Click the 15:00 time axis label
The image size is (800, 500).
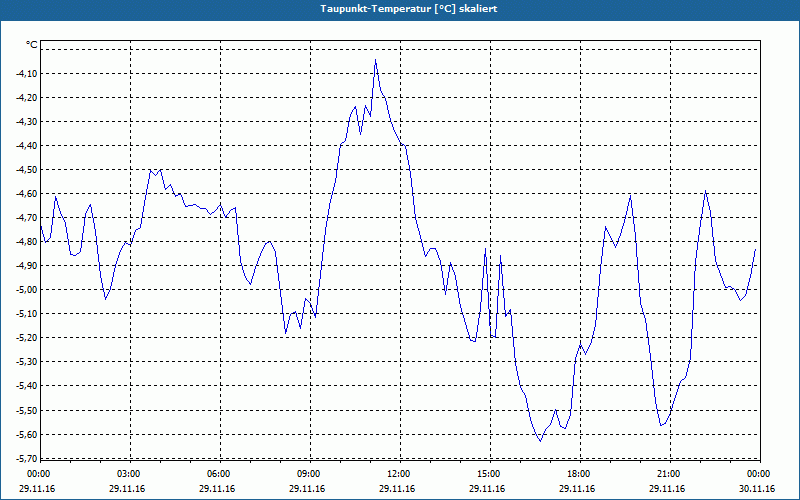(x=490, y=474)
